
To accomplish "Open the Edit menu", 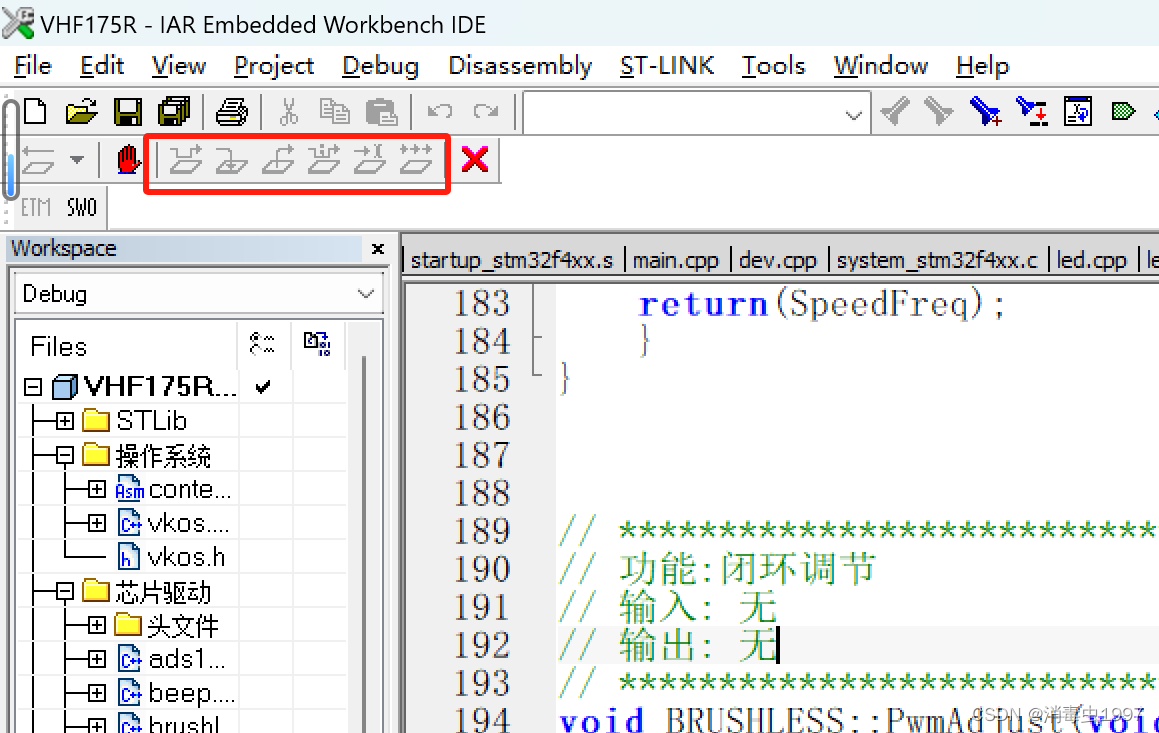I will point(101,66).
